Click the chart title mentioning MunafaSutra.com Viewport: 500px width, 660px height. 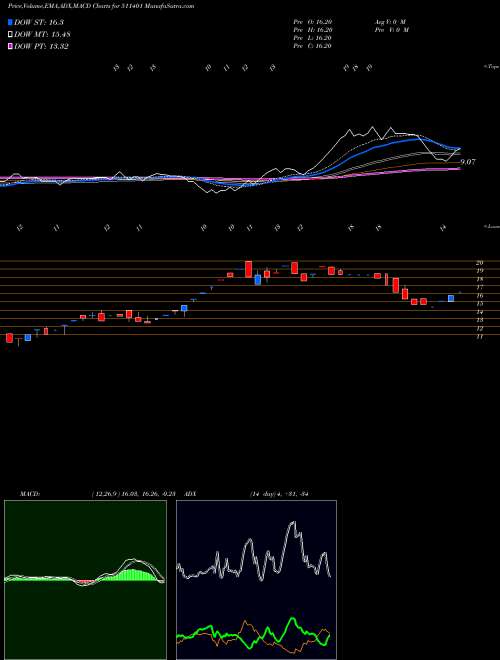[101, 6]
